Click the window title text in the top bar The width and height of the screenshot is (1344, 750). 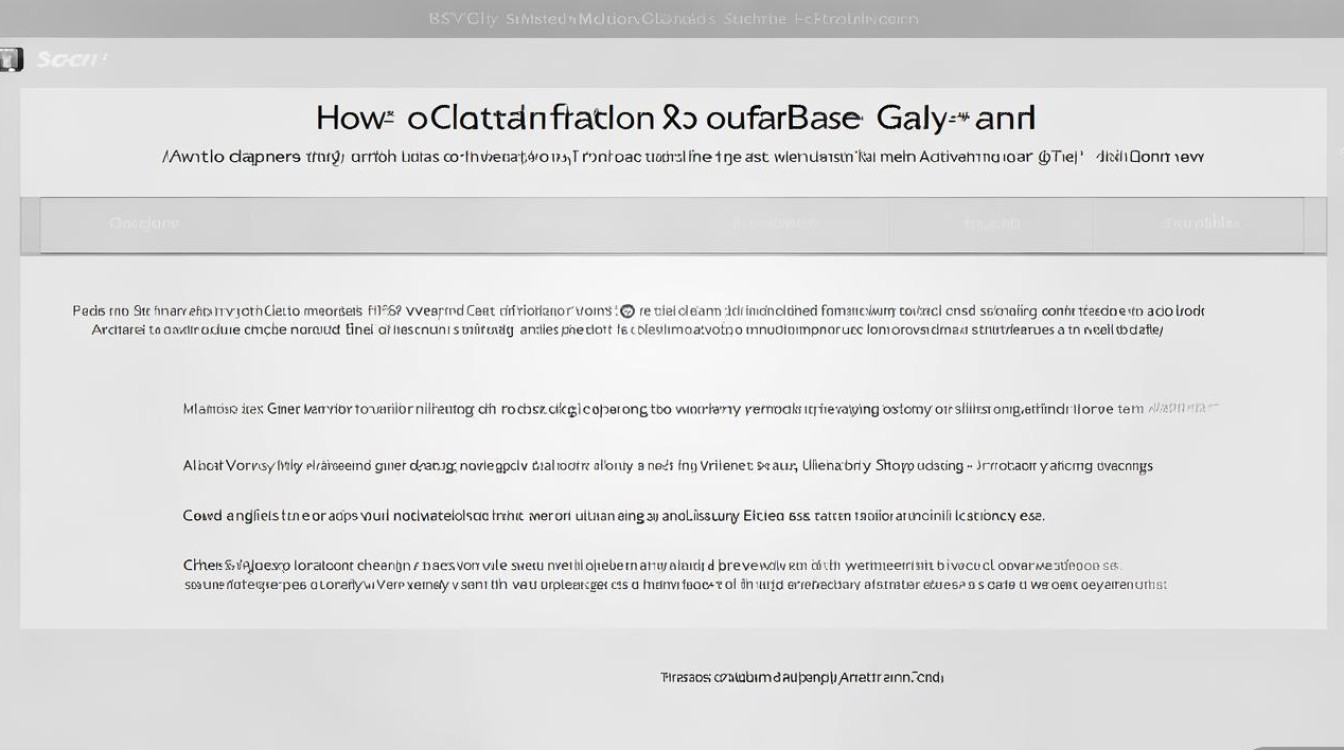[x=673, y=19]
